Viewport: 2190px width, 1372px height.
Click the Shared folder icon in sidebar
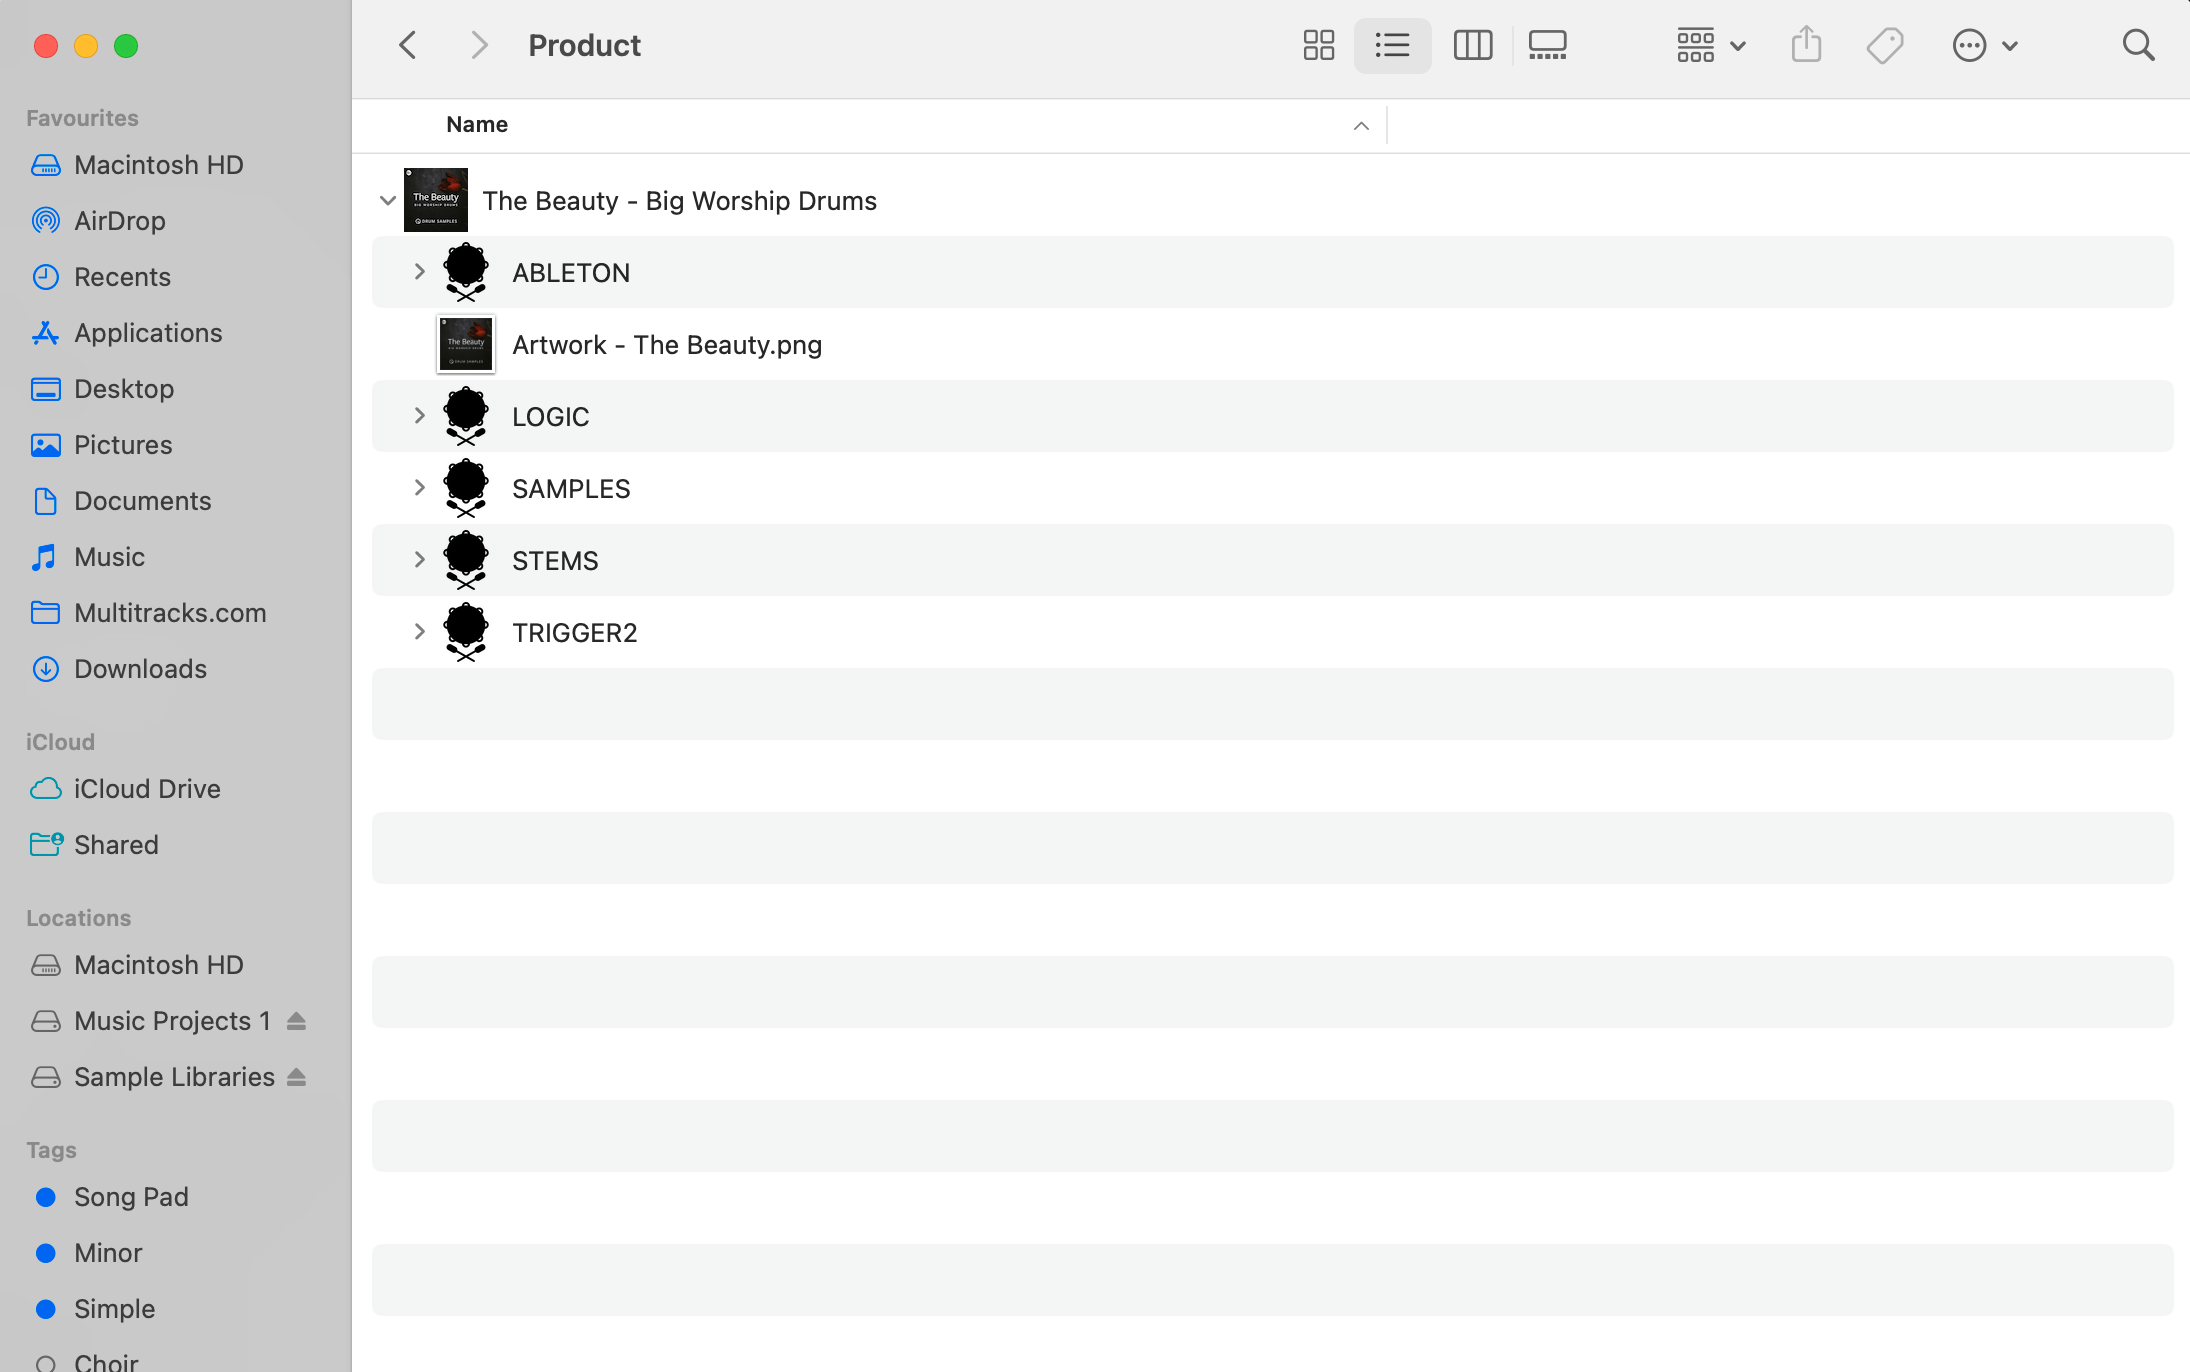tap(46, 845)
